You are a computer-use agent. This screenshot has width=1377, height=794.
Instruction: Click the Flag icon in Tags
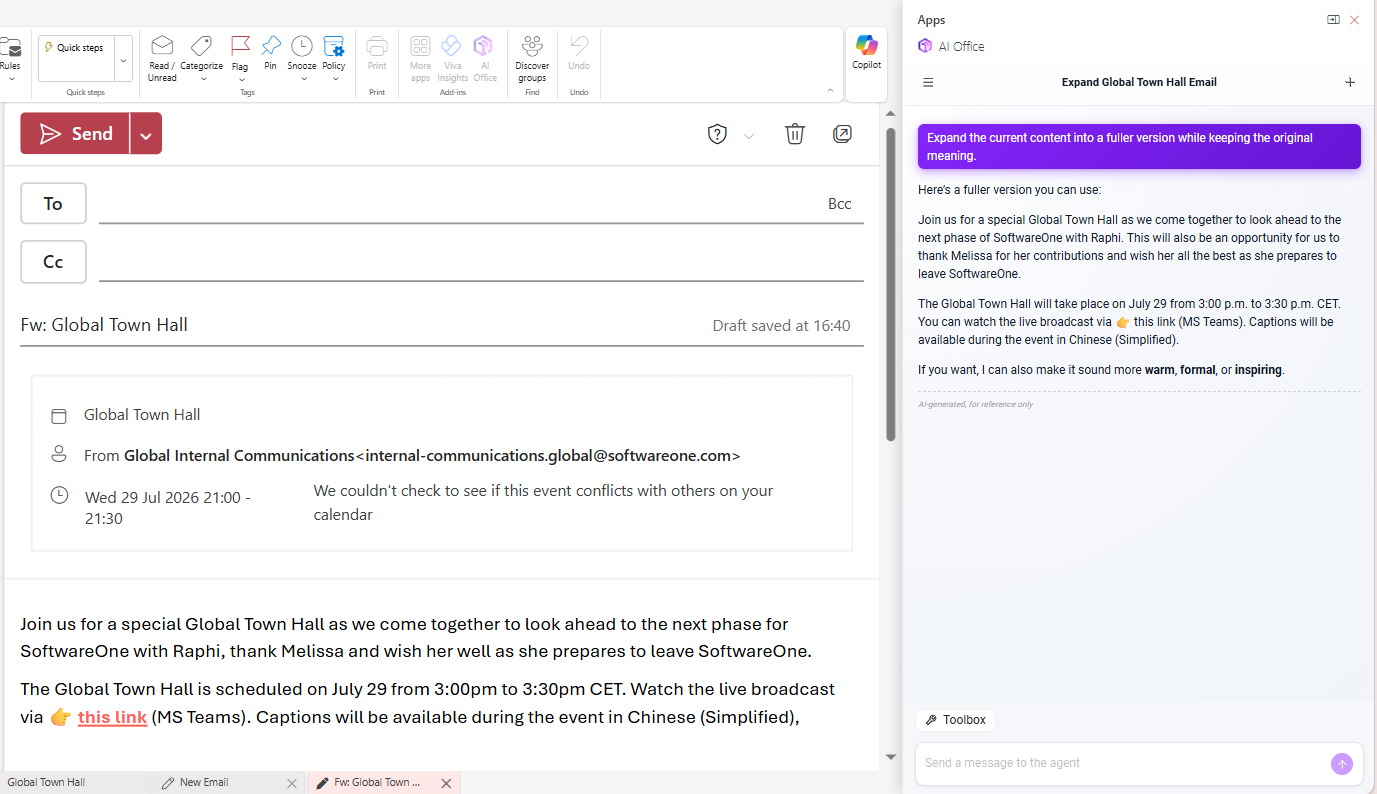(240, 46)
